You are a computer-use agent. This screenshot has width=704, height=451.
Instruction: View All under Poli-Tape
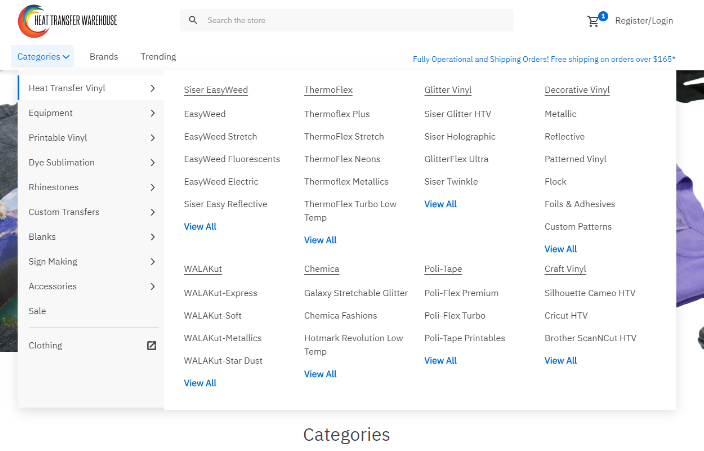[440, 361]
